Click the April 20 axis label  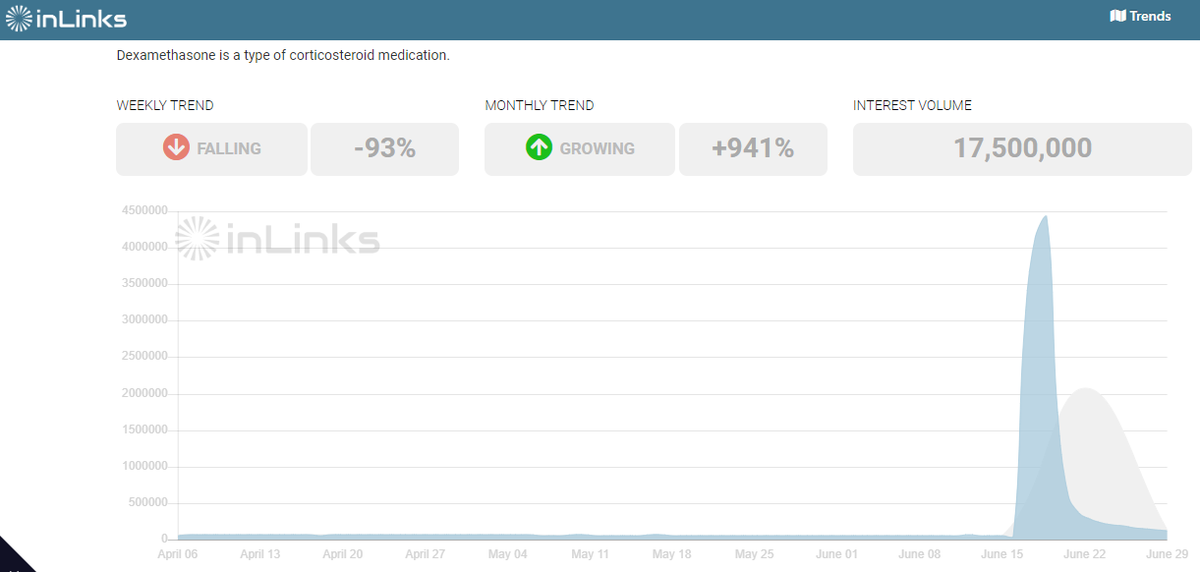343,553
